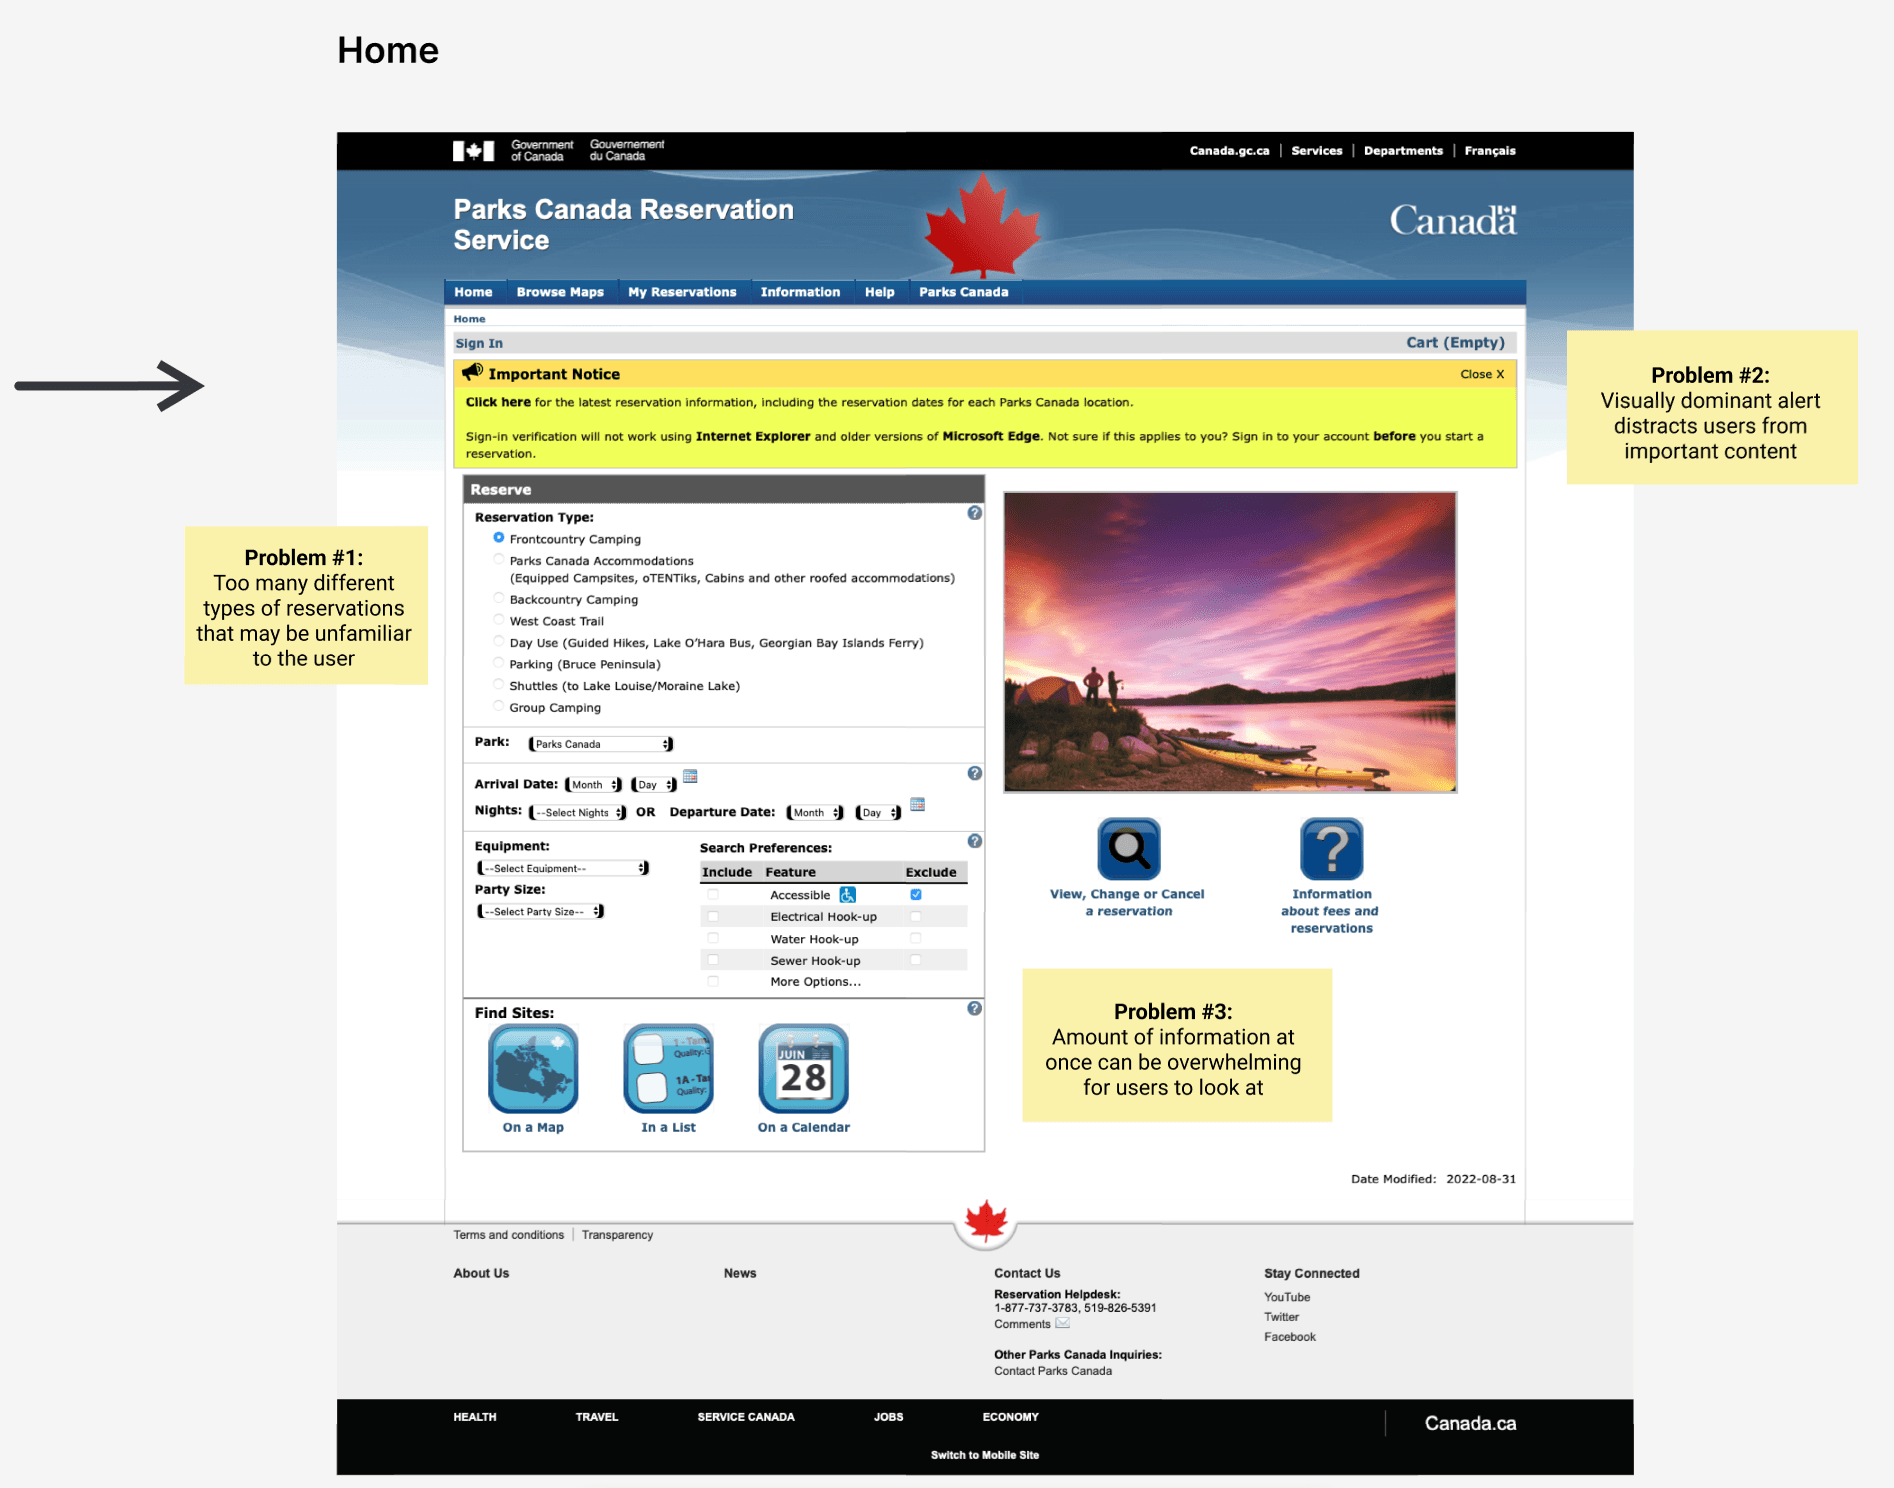Check Include for Electrical Hook-up
The image size is (1894, 1488).
[x=713, y=916]
